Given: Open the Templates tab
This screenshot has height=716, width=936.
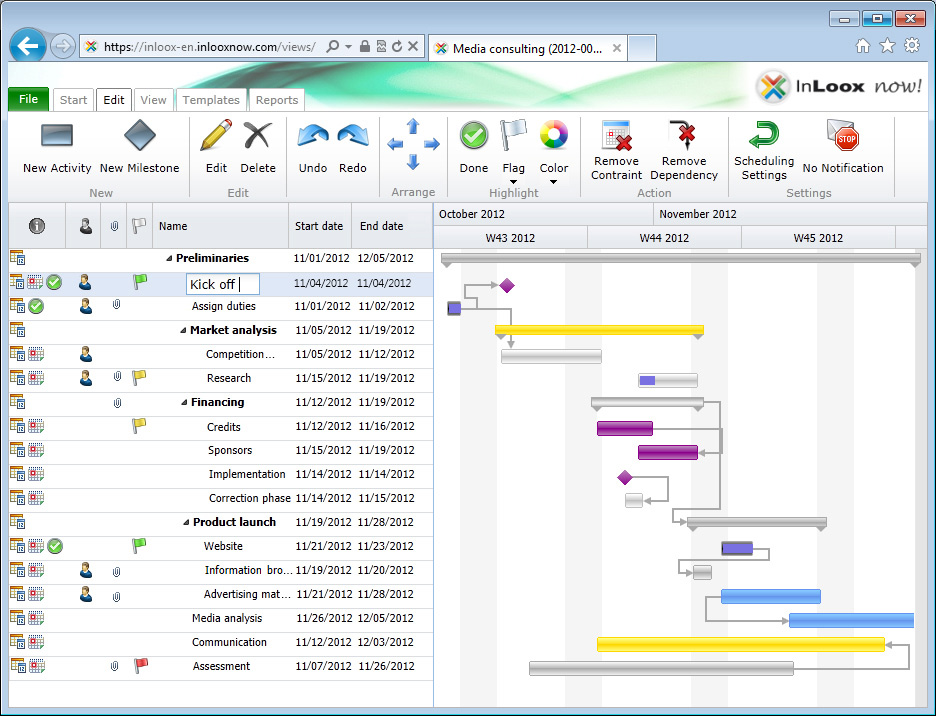Looking at the screenshot, I should [x=211, y=100].
